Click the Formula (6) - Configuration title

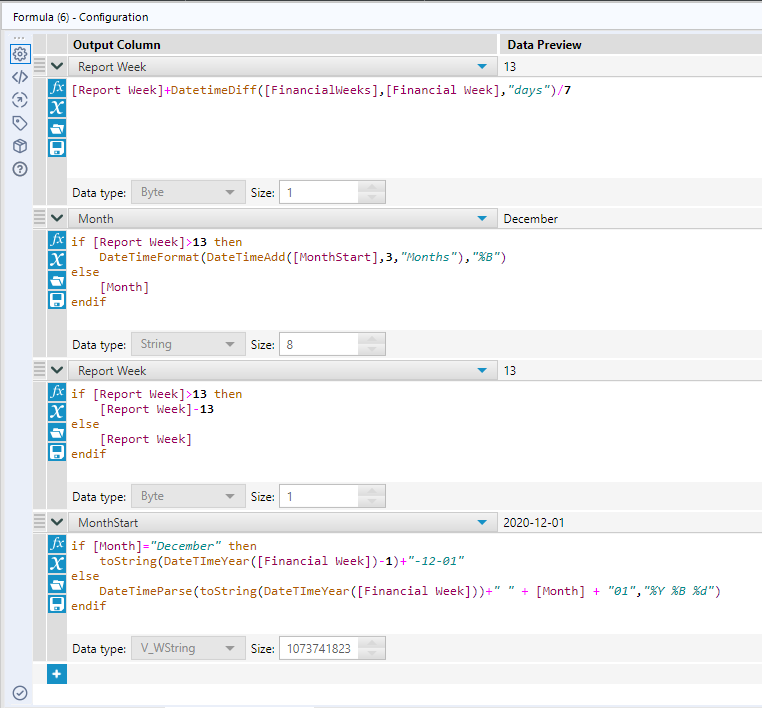click(x=81, y=17)
